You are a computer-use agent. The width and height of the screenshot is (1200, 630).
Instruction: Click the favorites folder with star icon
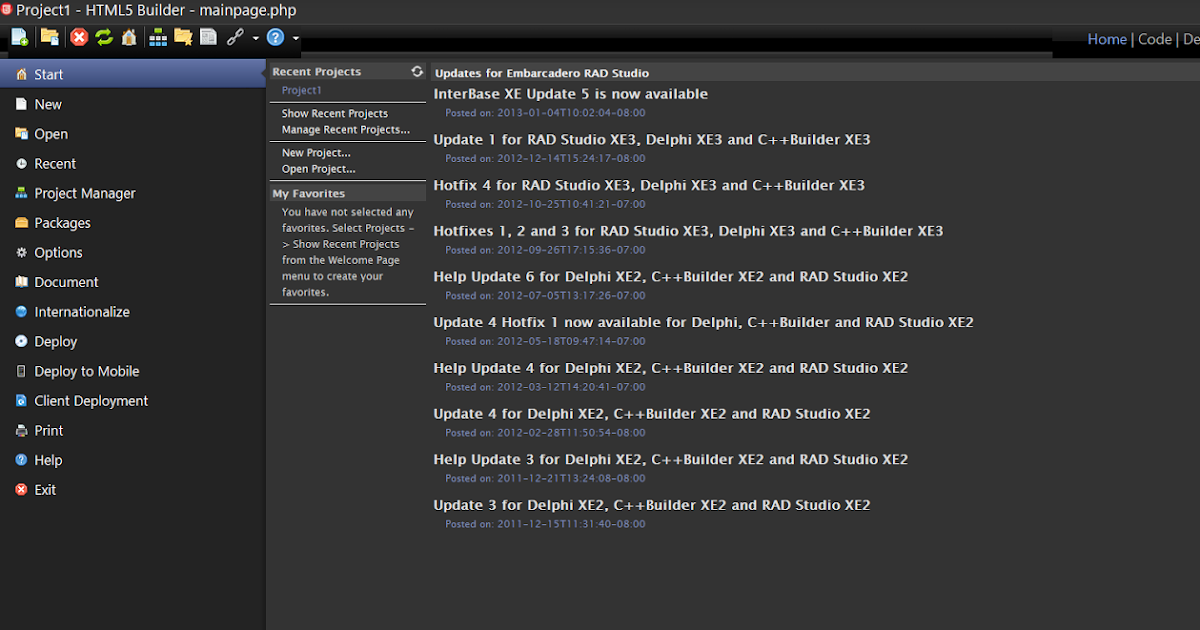[183, 38]
